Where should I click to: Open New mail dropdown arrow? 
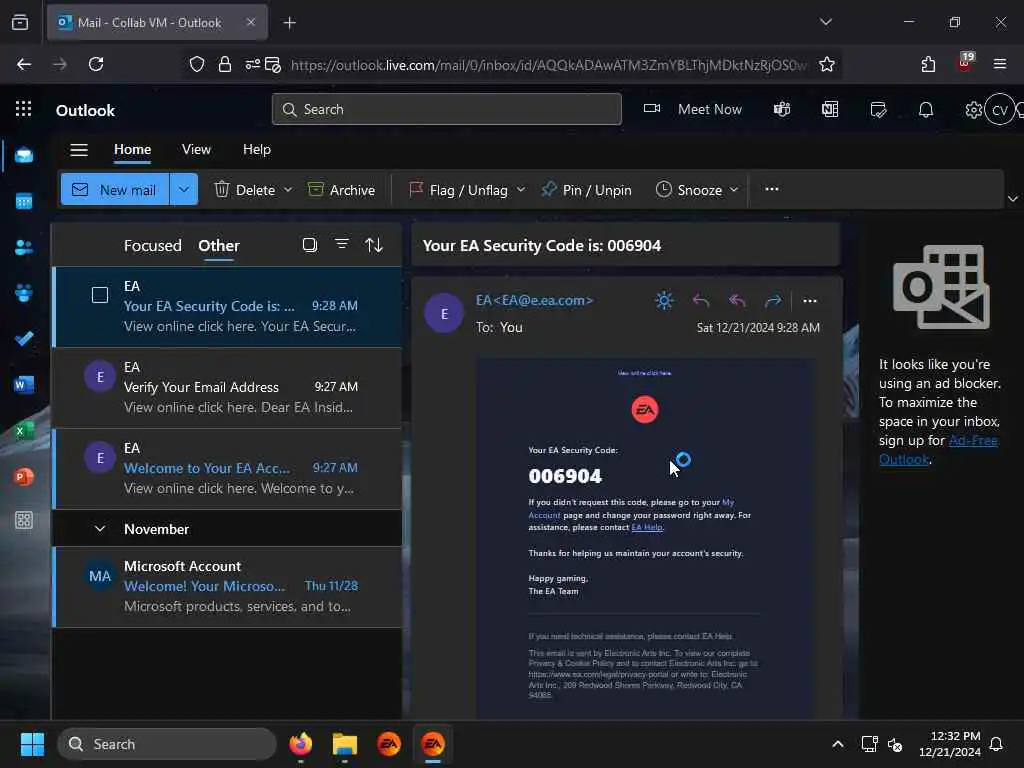tap(184, 189)
